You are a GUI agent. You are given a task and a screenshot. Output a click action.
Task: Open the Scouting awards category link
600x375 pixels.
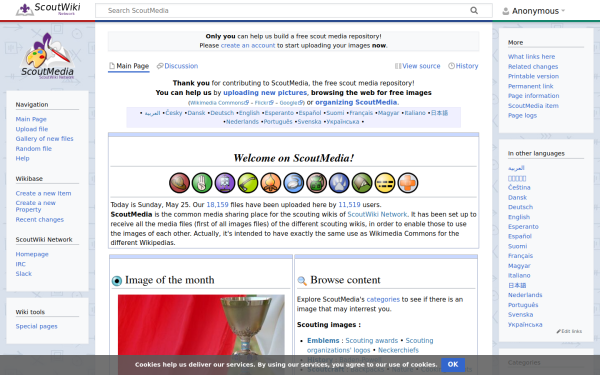tap(372, 341)
